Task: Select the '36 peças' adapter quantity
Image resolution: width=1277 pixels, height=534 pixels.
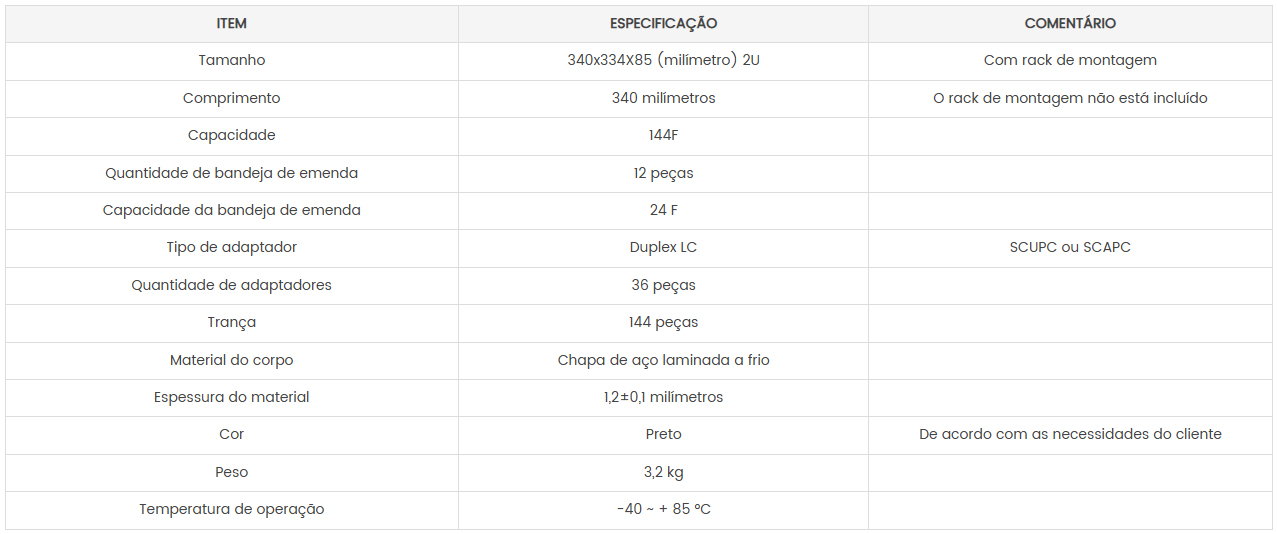Action: [x=663, y=285]
